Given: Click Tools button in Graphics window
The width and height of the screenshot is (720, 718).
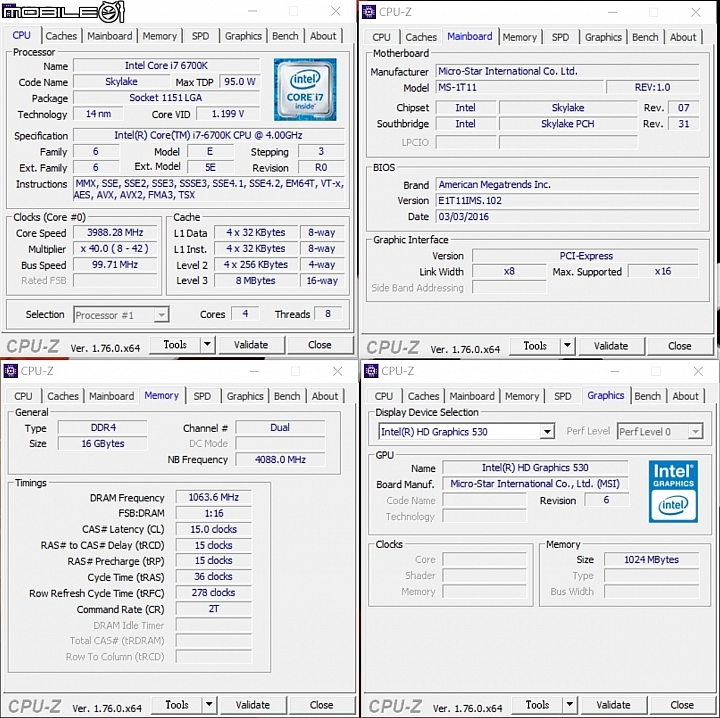Looking at the screenshot, I should (x=537, y=704).
